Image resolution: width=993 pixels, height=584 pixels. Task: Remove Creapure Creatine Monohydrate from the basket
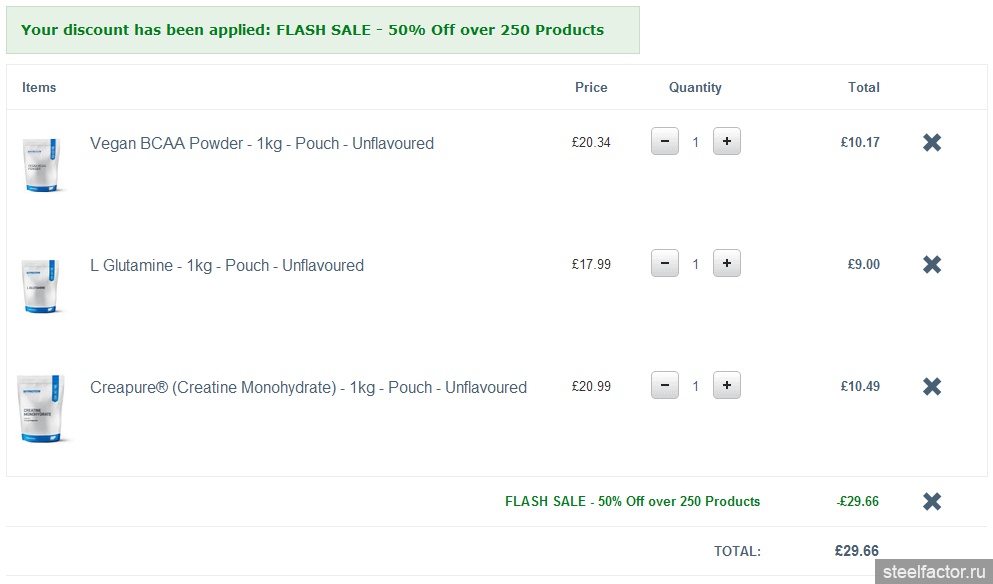tap(931, 387)
